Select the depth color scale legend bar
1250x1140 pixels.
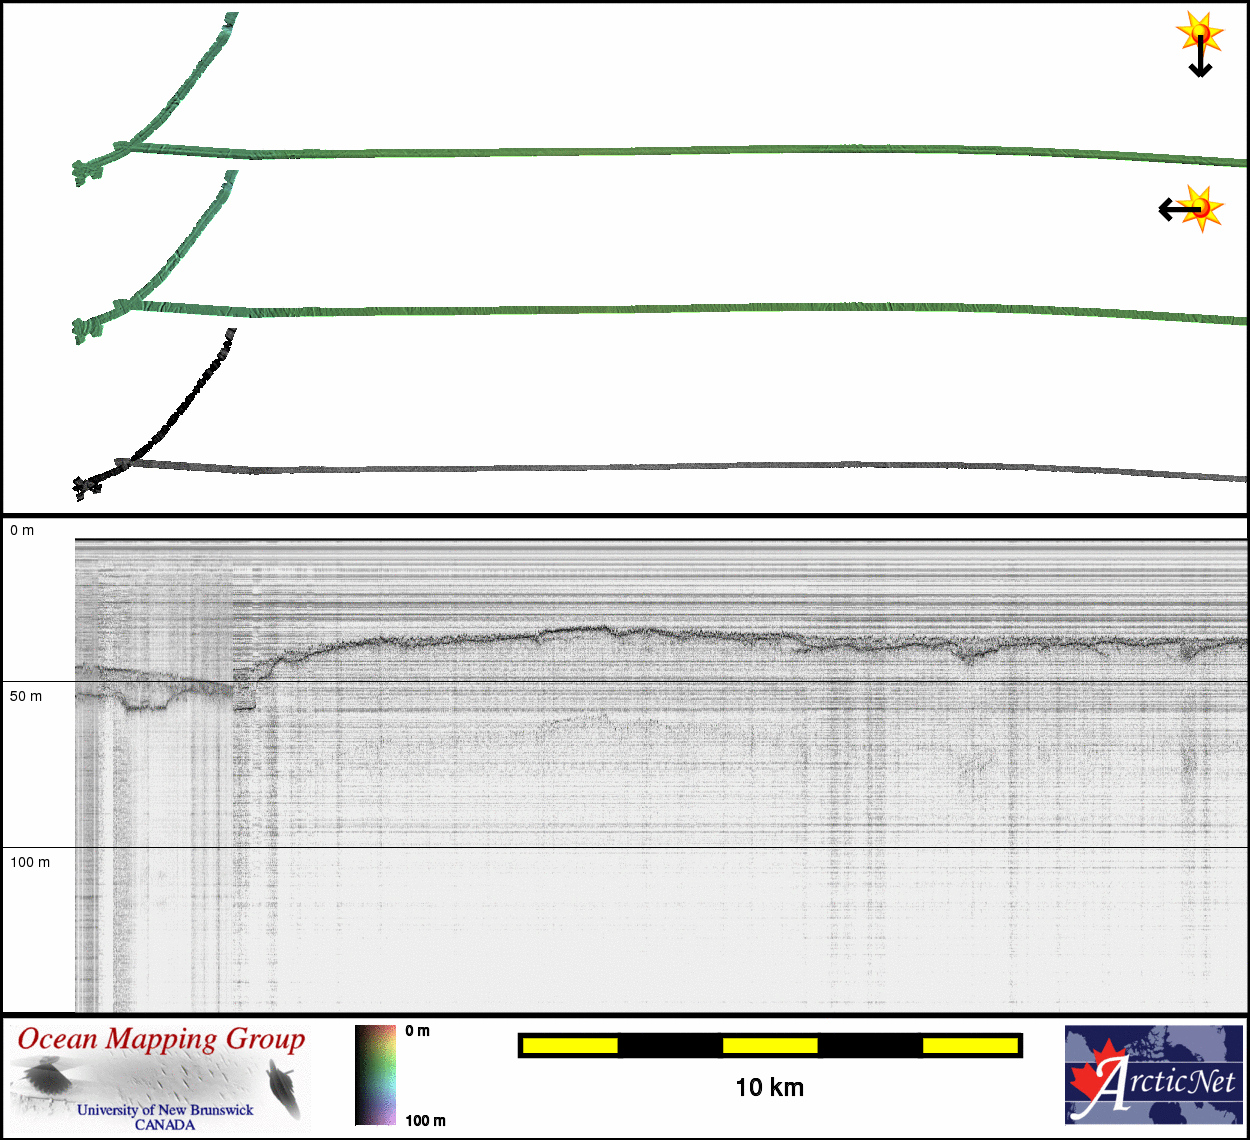pyautogui.click(x=375, y=1075)
